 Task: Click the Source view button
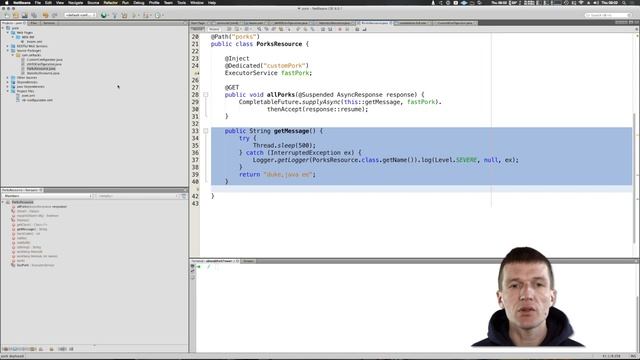(x=198, y=29)
